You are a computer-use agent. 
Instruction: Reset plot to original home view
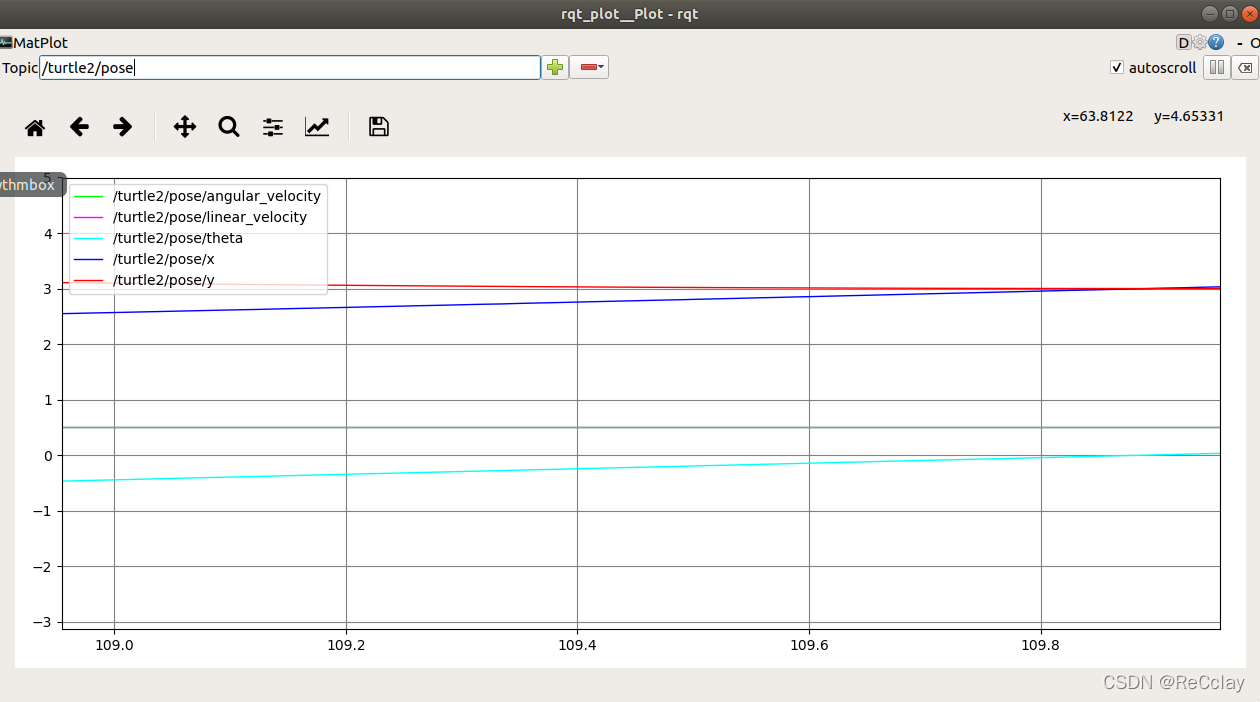(35, 127)
